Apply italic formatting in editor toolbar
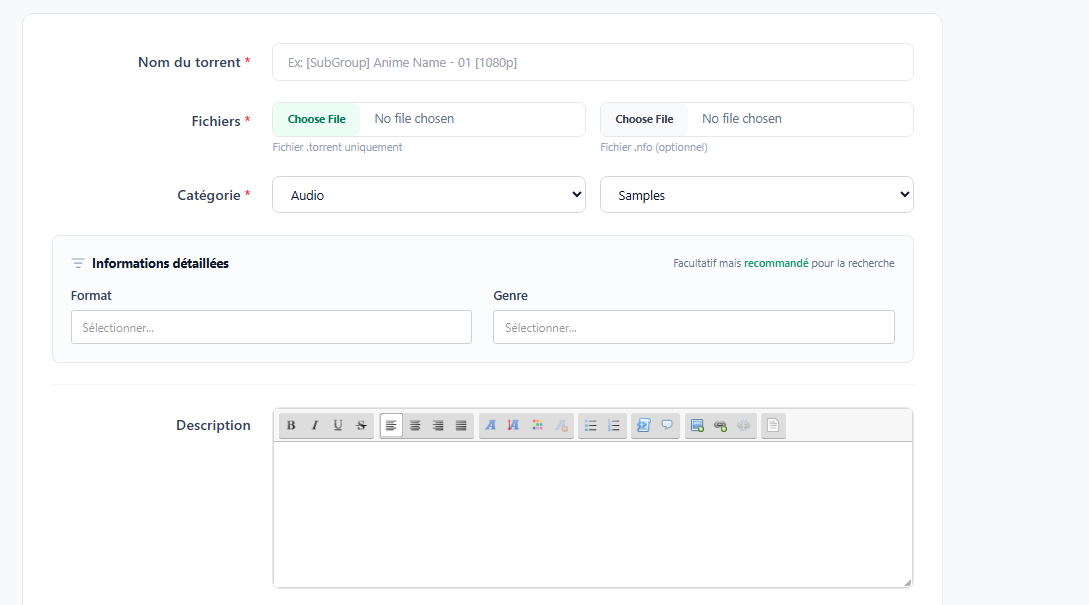1089x605 pixels. click(314, 425)
